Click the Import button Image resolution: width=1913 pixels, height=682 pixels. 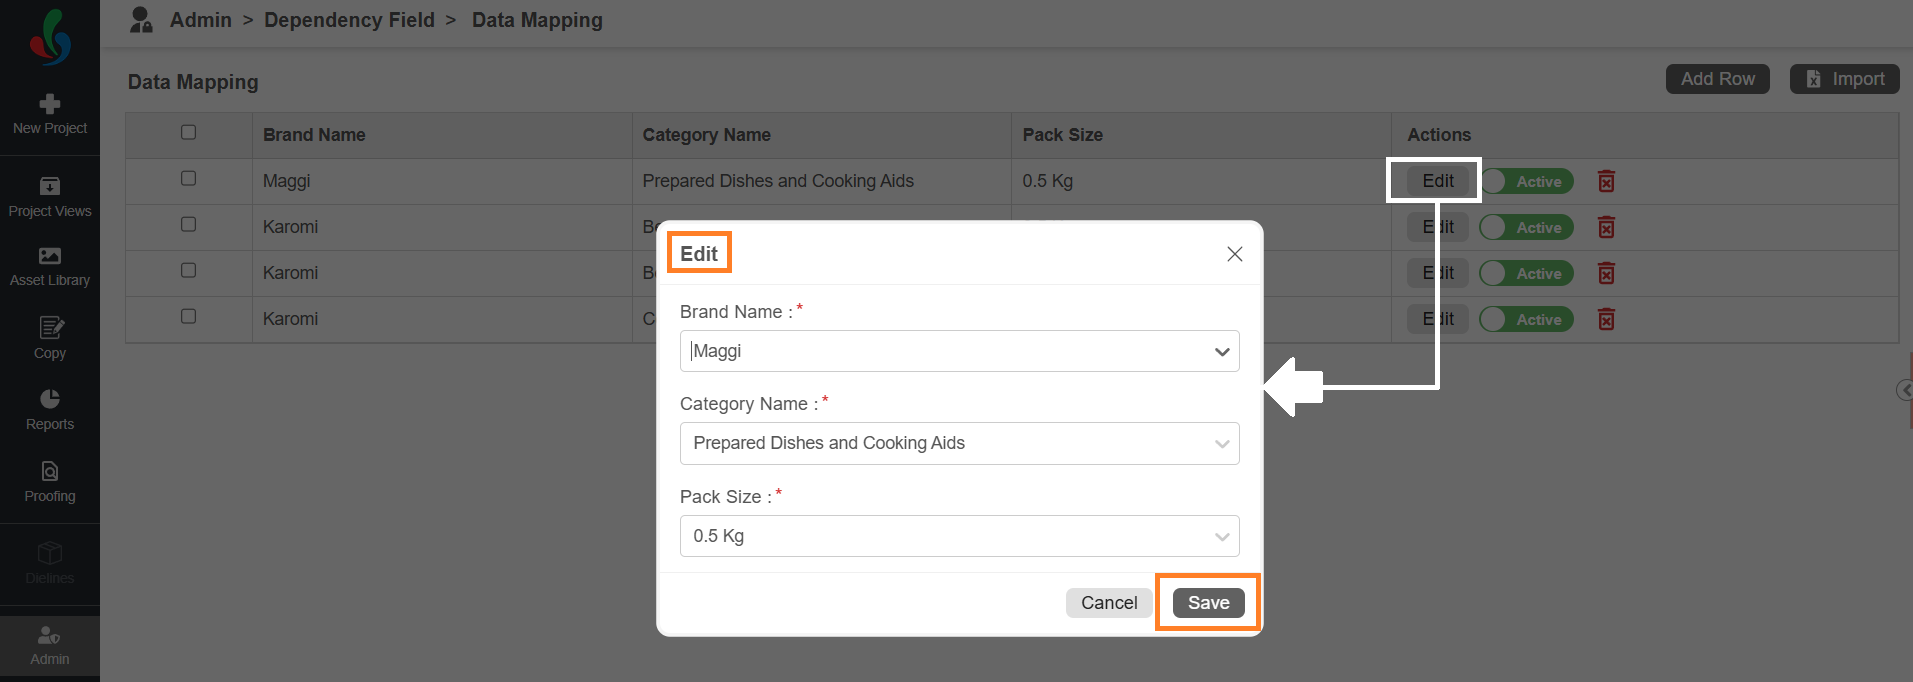point(1845,79)
